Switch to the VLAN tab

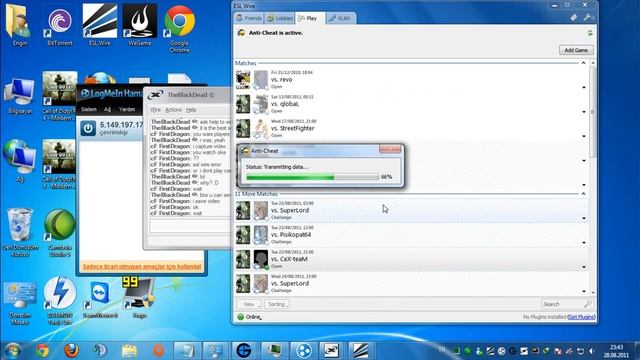click(340, 18)
